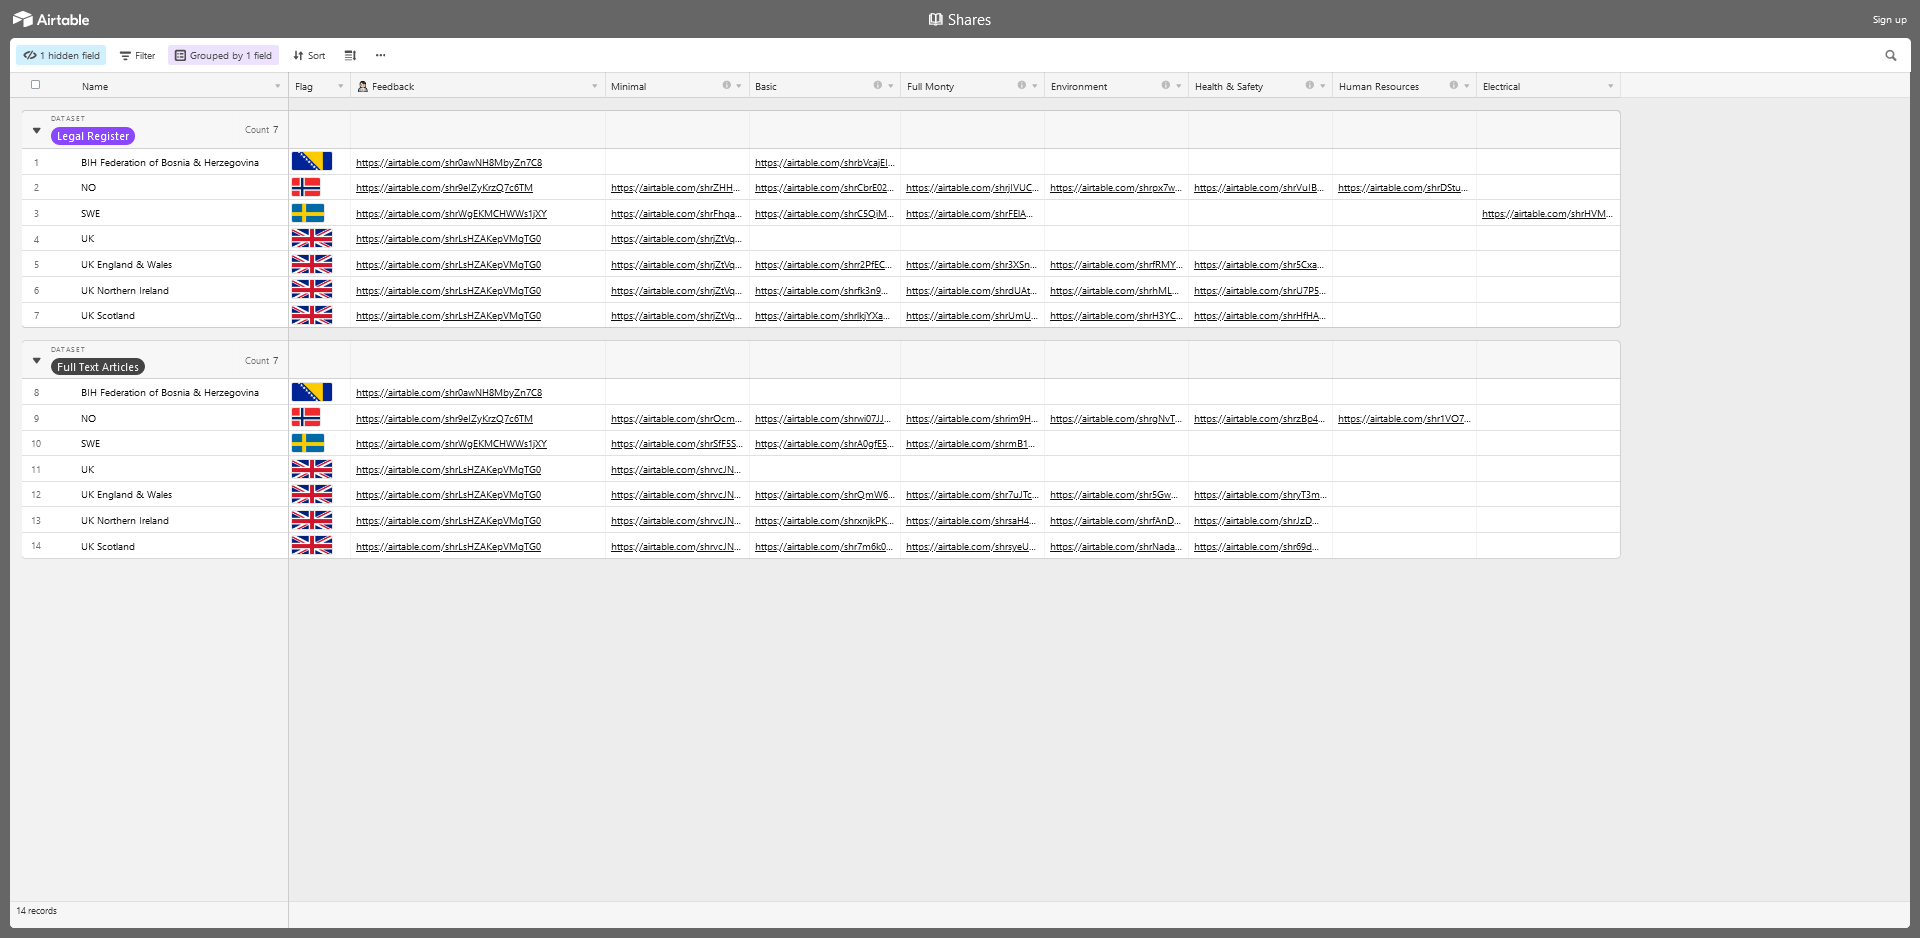This screenshot has width=1920, height=938.
Task: Click the Feedback column person icon
Action: [x=362, y=86]
